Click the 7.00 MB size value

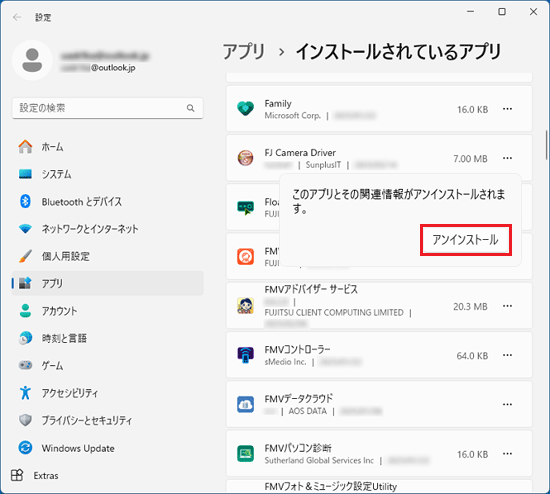tap(470, 159)
